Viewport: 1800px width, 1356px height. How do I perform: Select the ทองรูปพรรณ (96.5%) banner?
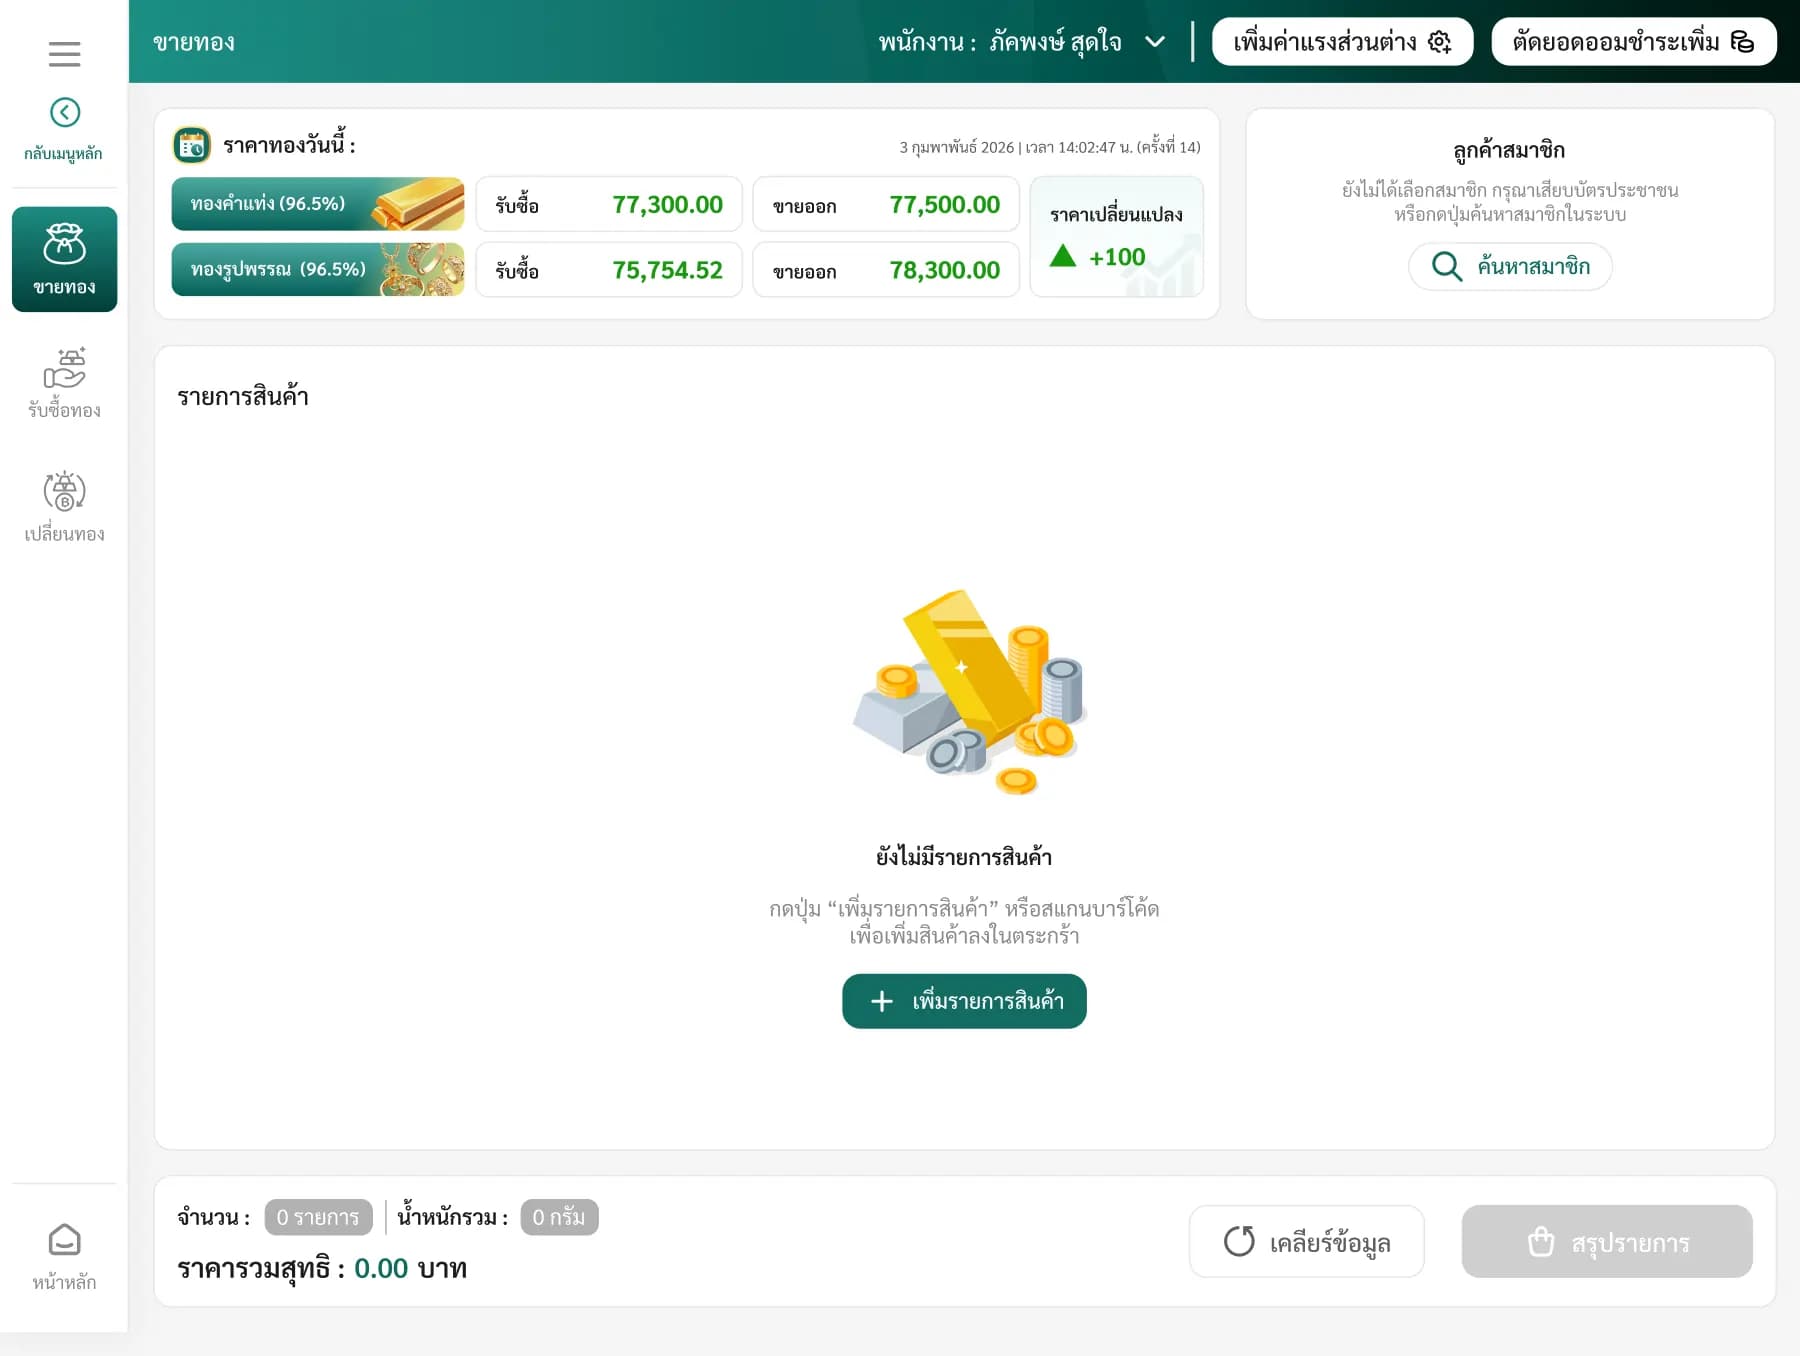[318, 270]
